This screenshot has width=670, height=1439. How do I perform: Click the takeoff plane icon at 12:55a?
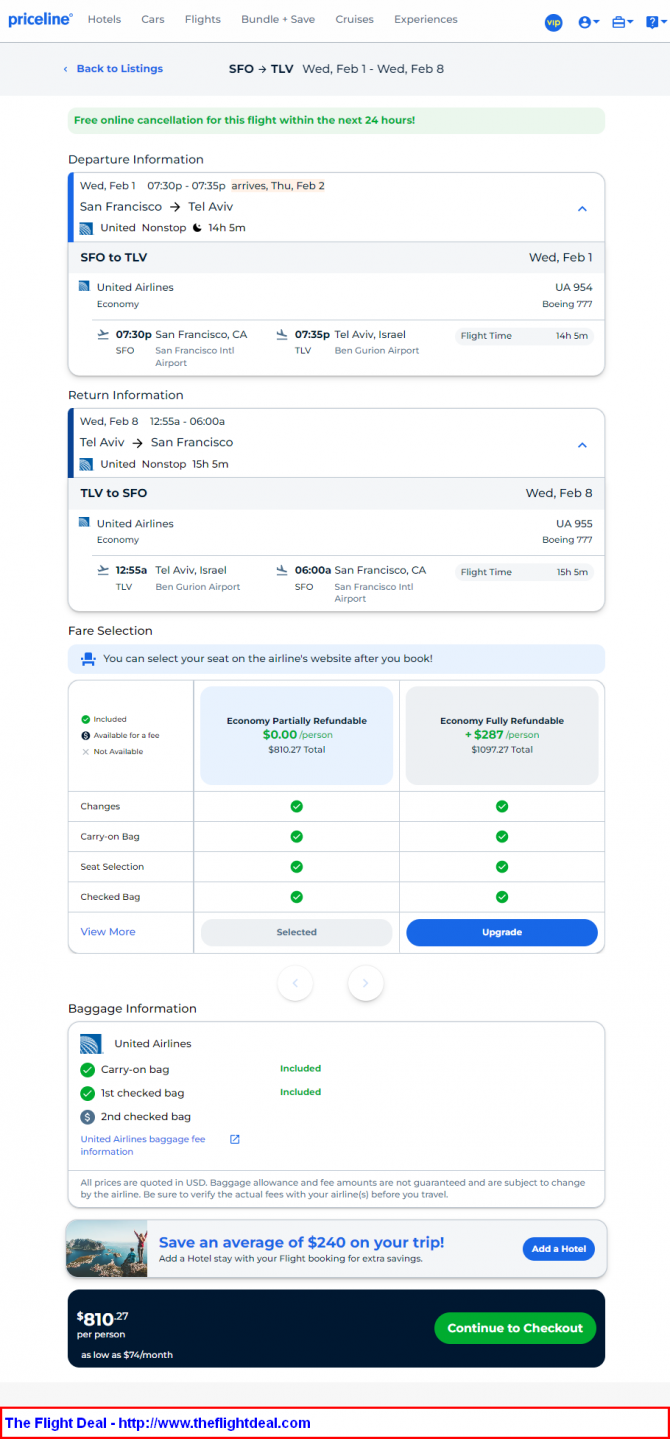[102, 570]
